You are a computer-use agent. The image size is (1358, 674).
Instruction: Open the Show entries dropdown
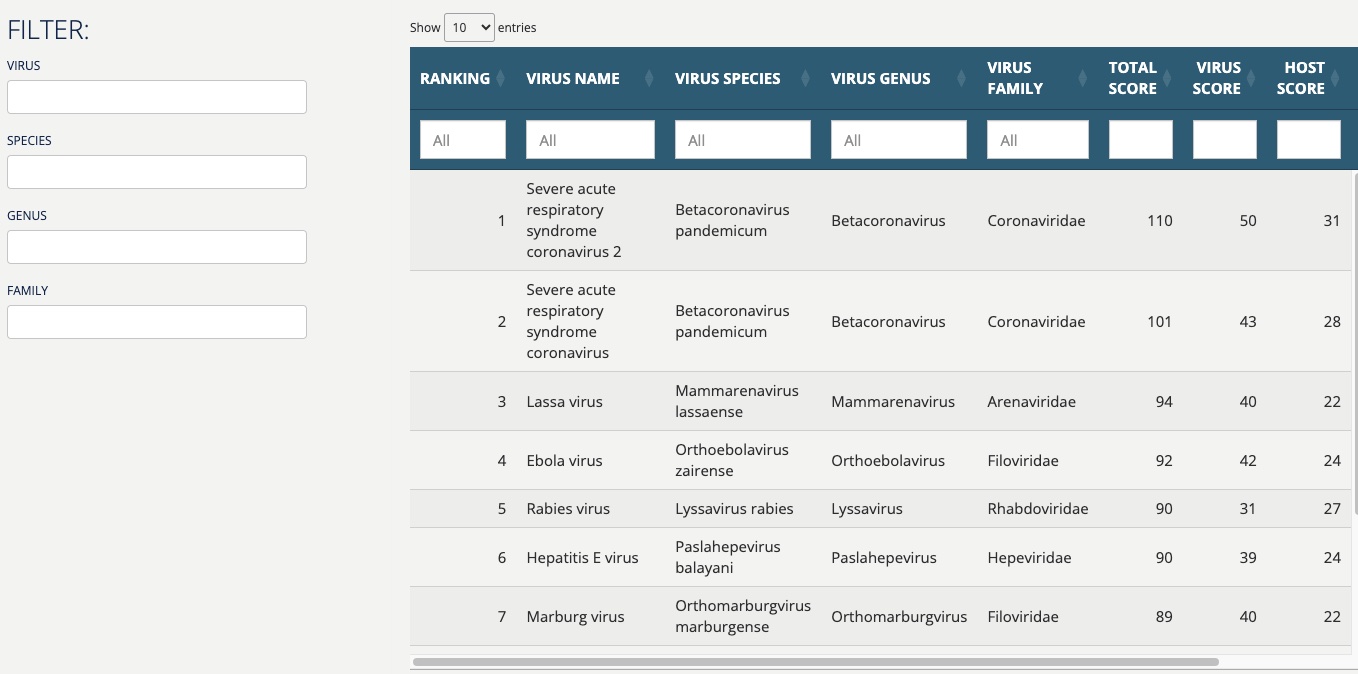click(x=468, y=27)
